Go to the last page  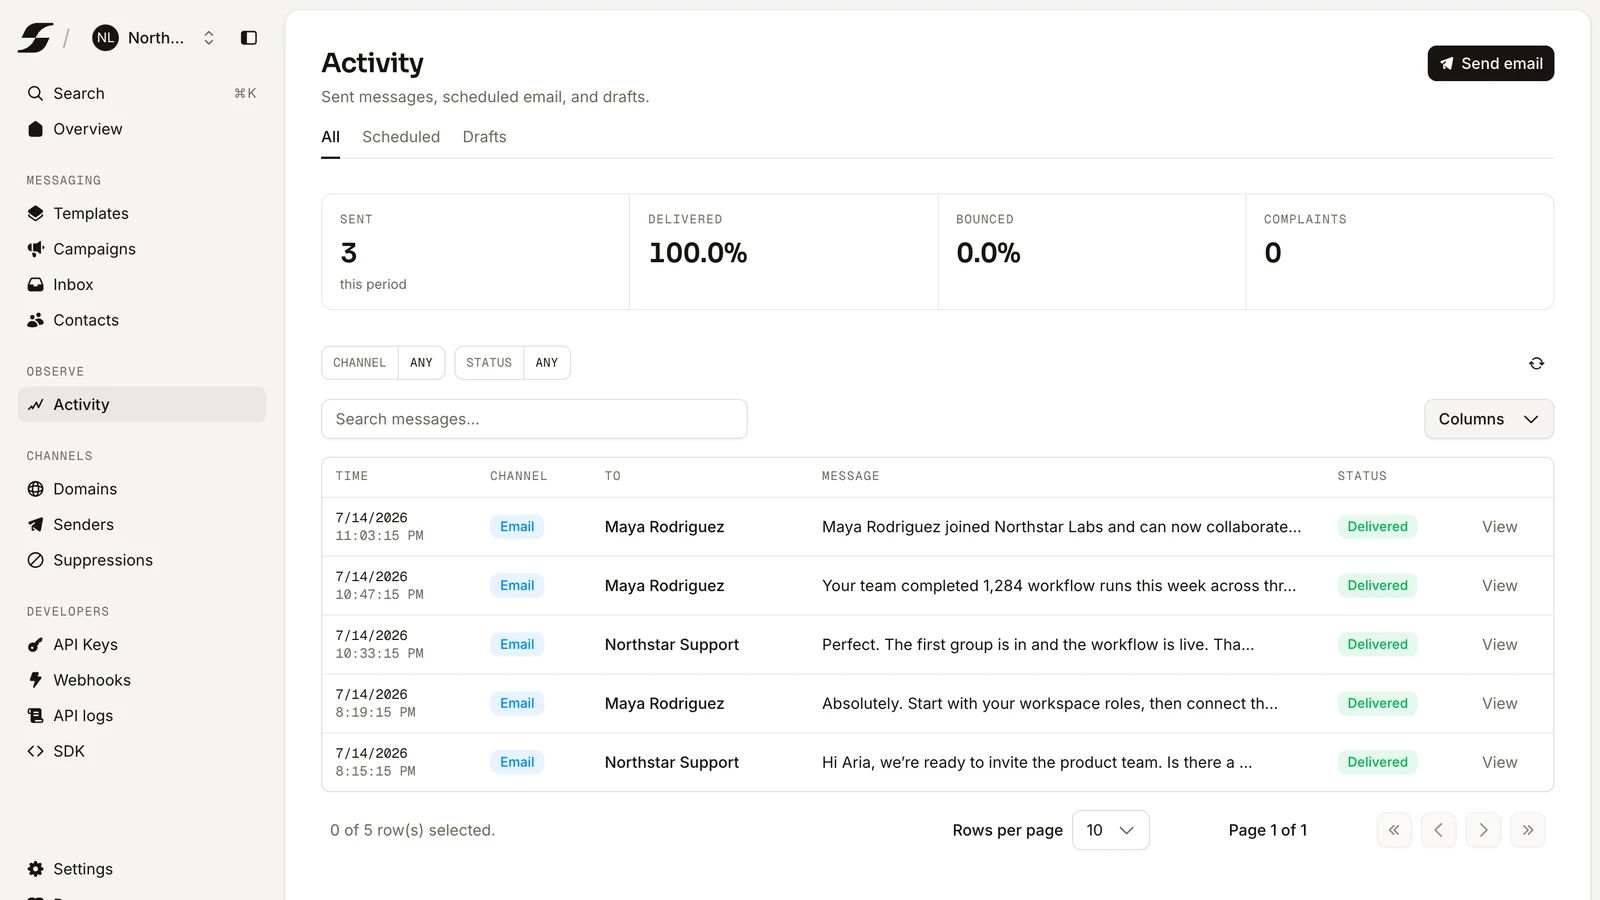[x=1527, y=830]
